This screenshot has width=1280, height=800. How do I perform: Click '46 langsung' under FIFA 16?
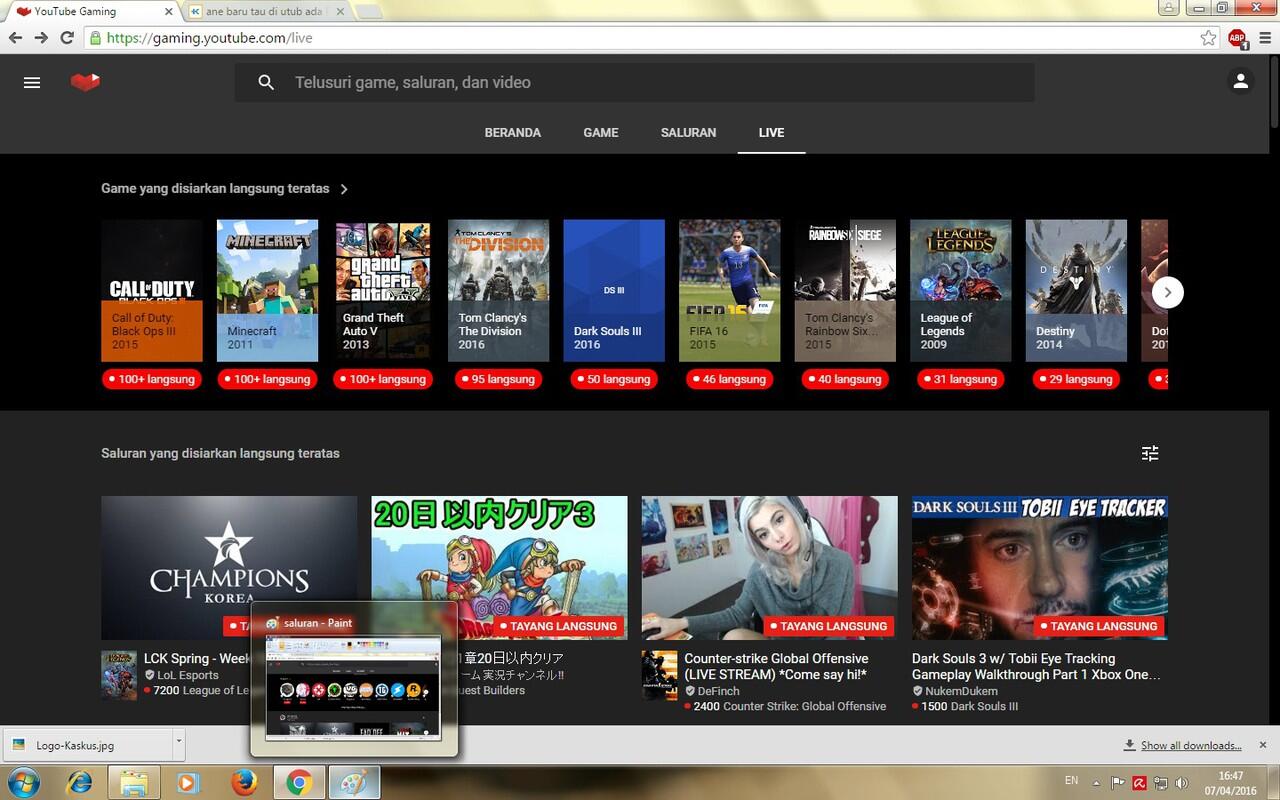729,379
